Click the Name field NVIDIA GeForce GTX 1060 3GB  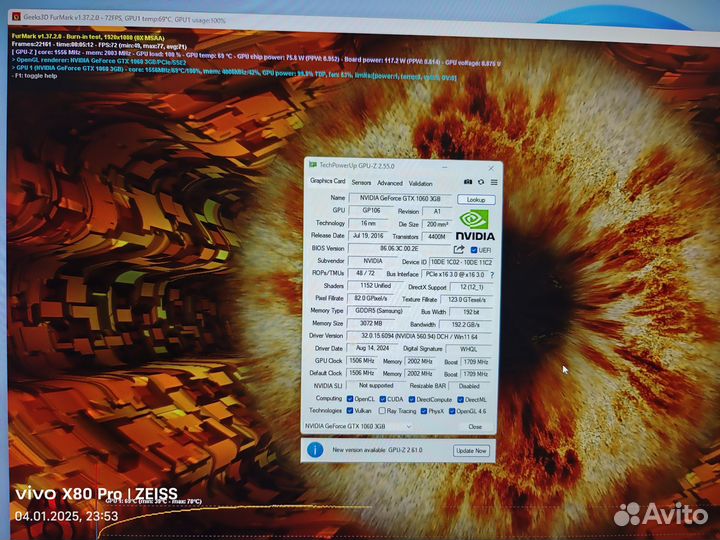coord(400,198)
